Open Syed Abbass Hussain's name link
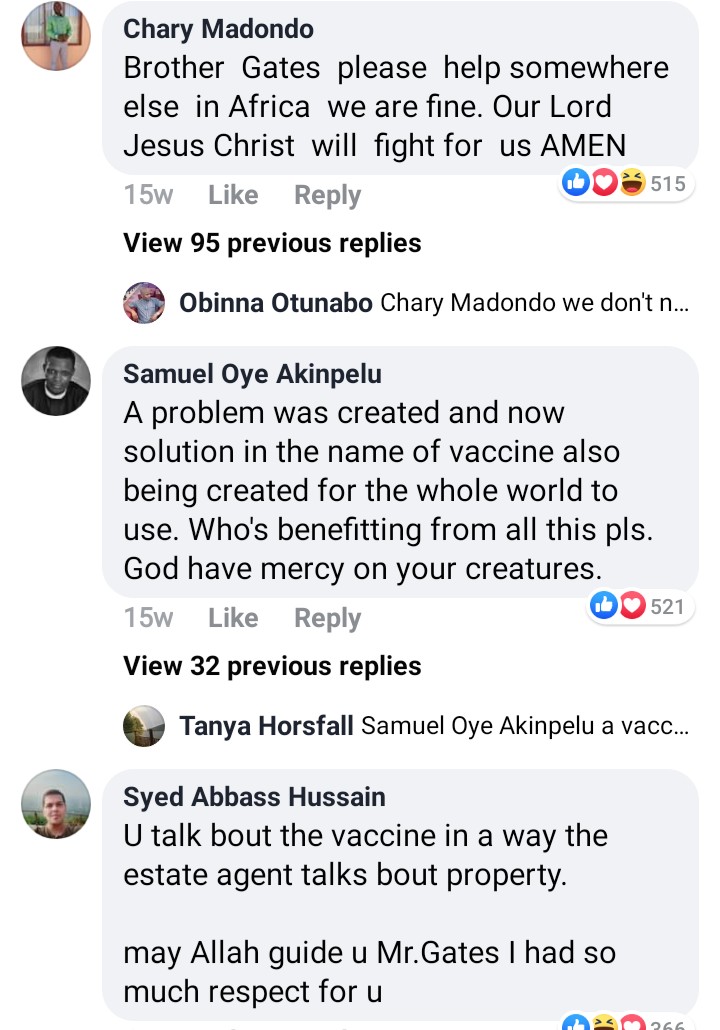 click(x=254, y=797)
